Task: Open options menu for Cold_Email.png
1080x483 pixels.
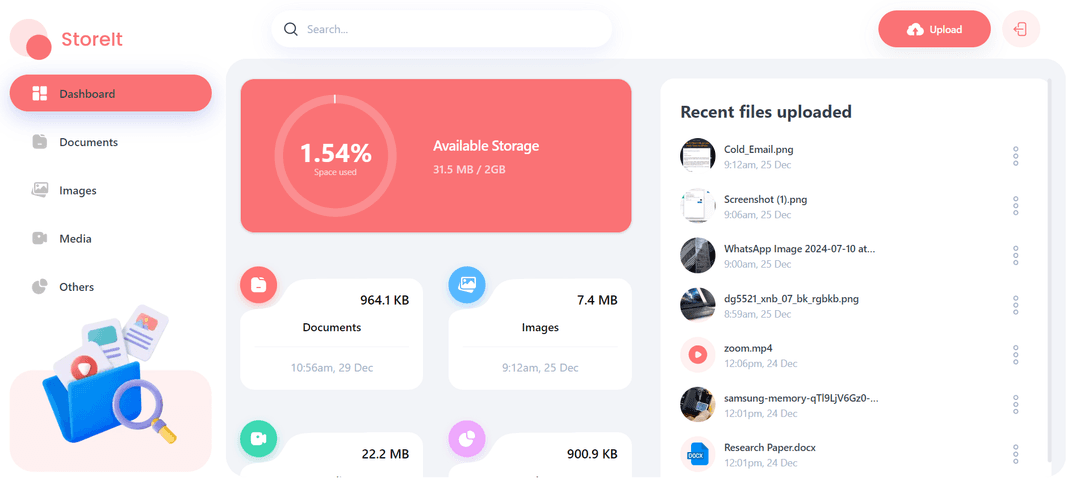Action: pos(1015,156)
